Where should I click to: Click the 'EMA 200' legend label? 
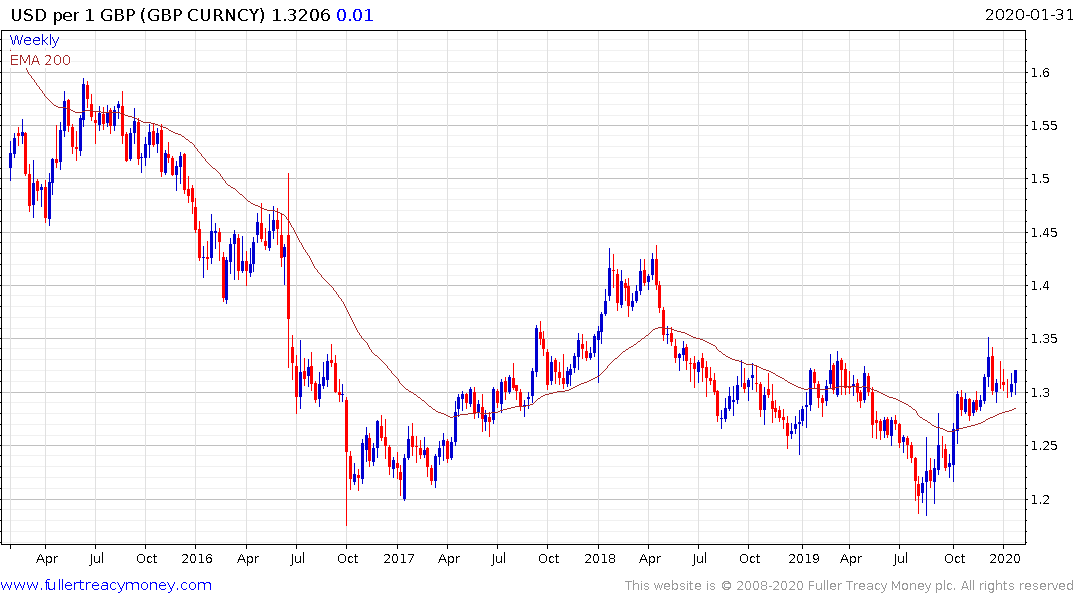pos(40,60)
